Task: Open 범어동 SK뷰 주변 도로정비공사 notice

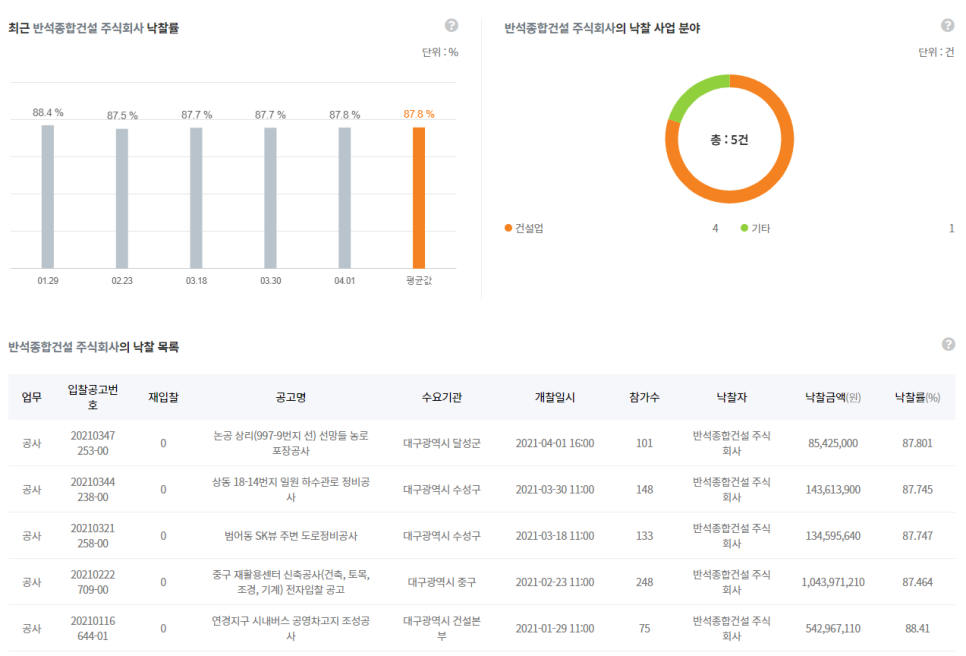Action: [x=291, y=535]
